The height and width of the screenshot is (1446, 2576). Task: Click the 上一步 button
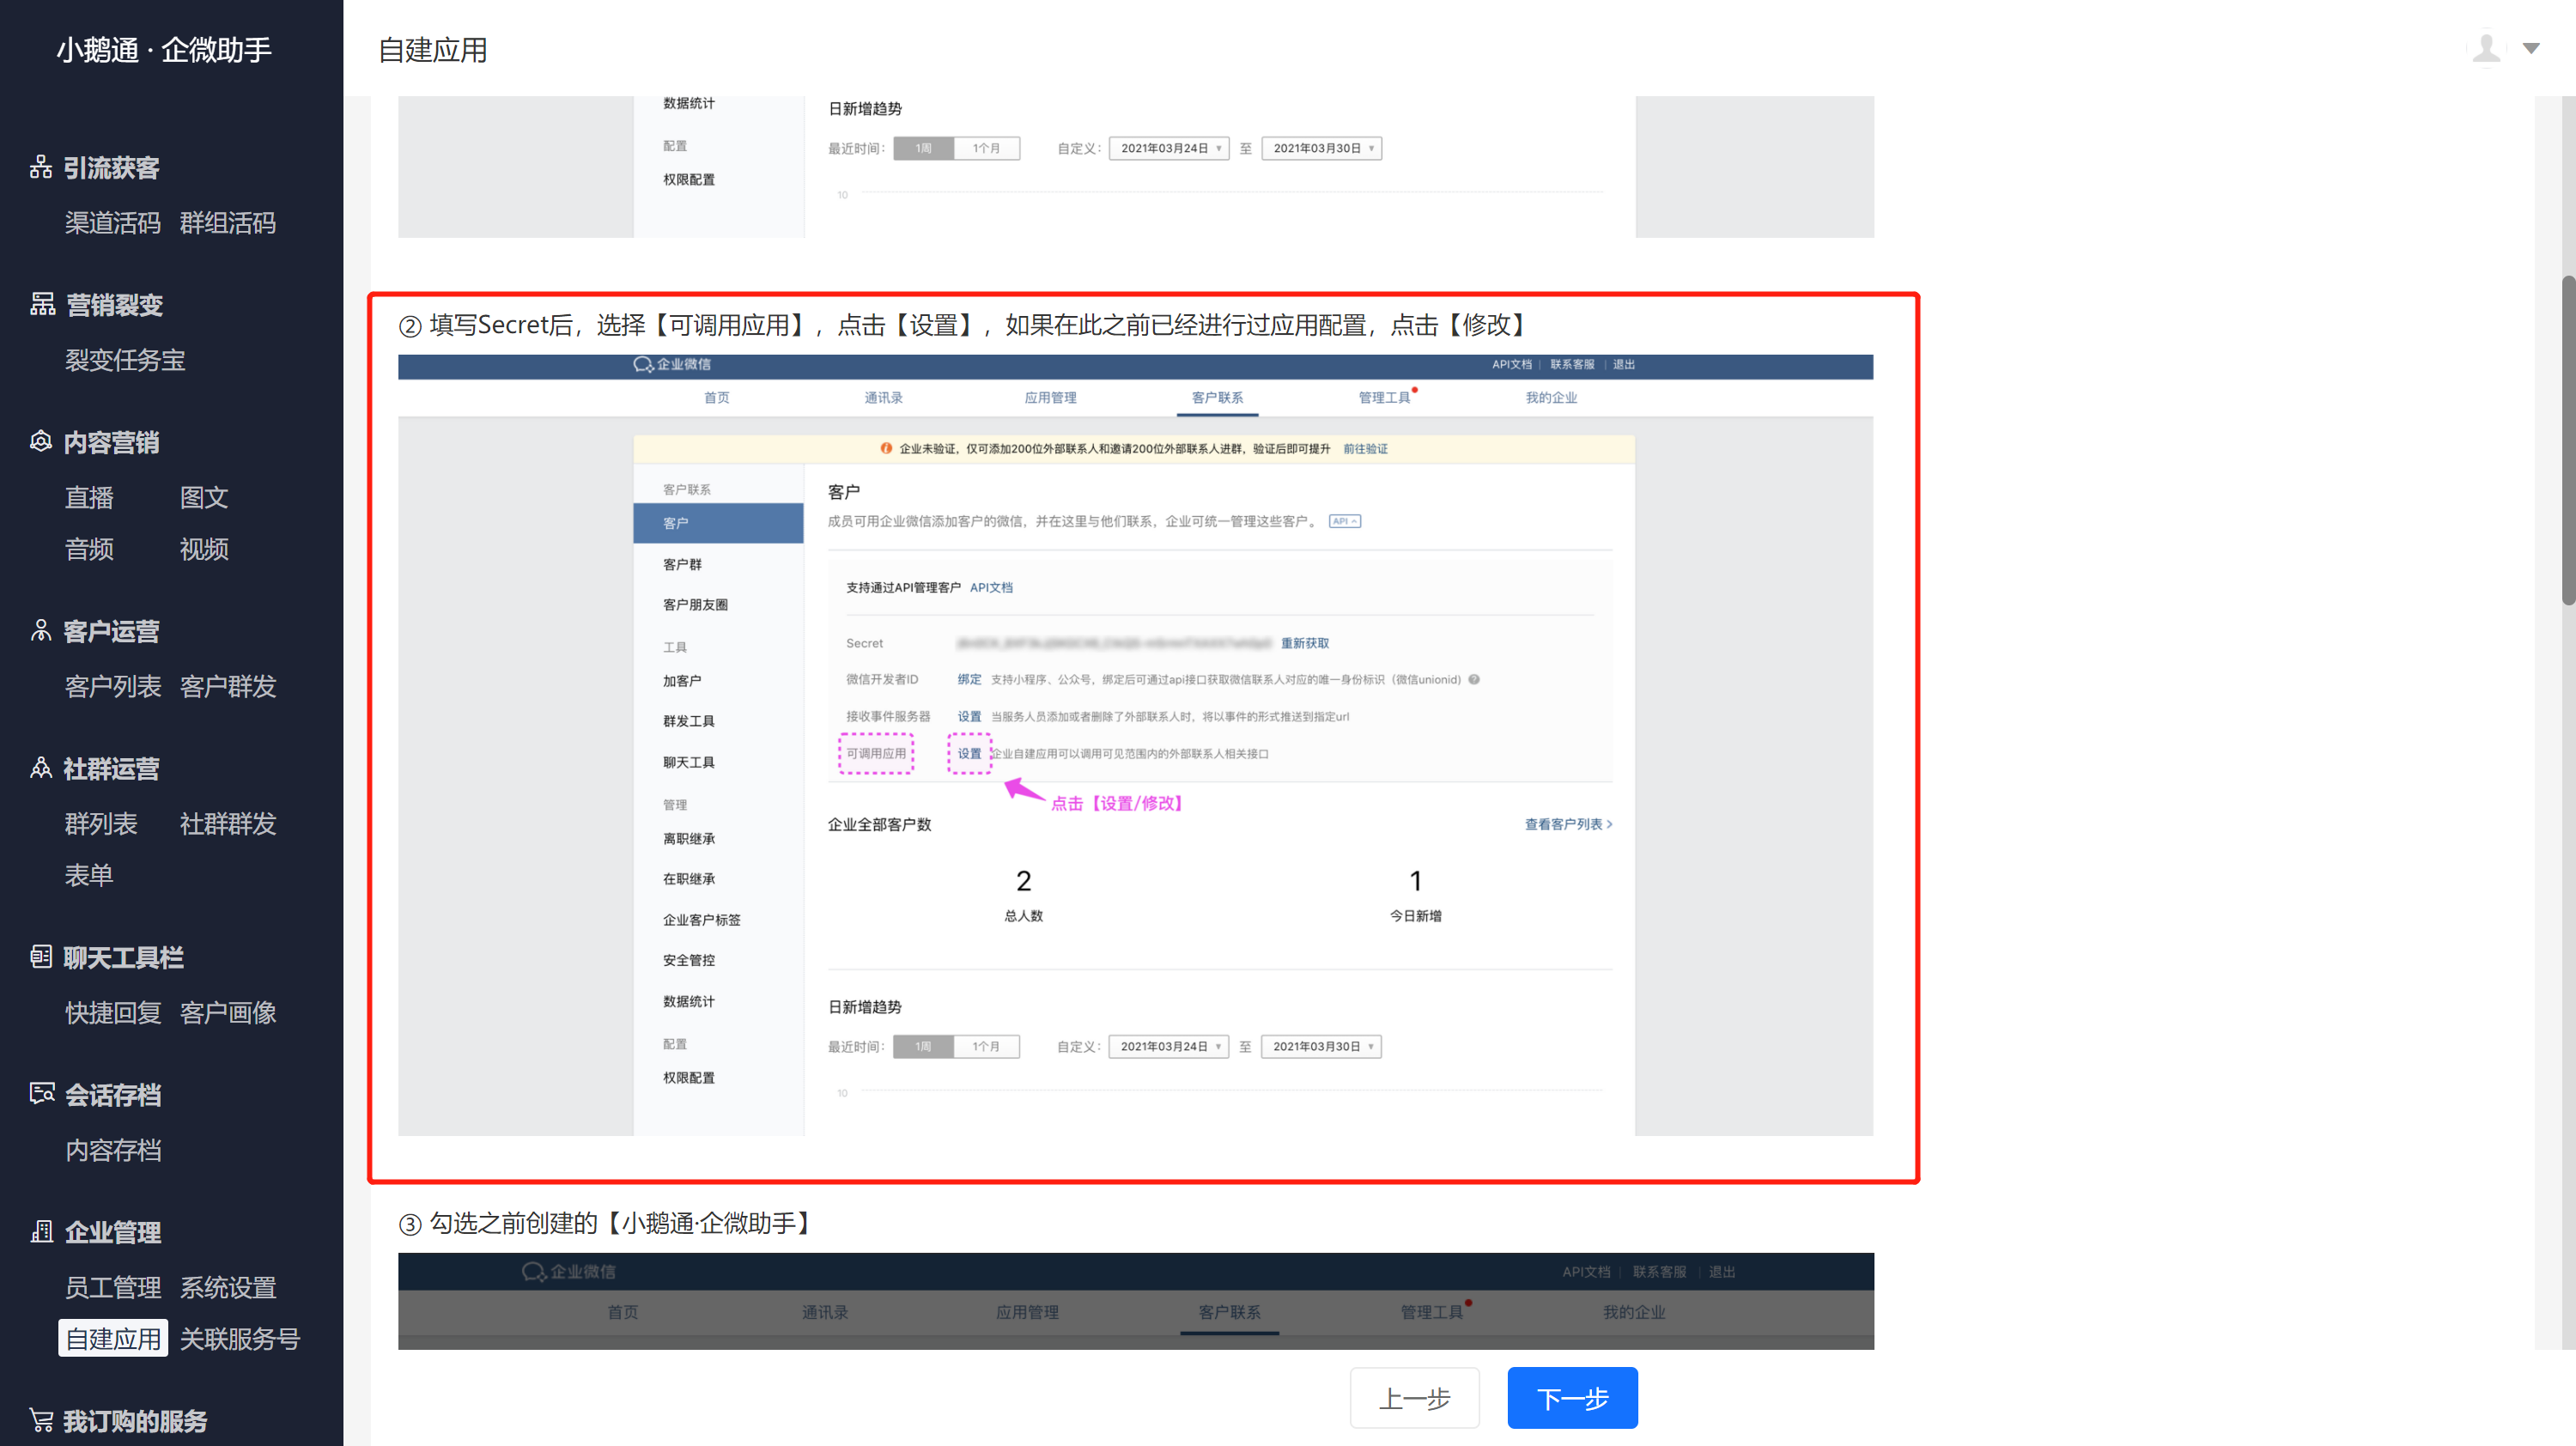click(x=1414, y=1397)
